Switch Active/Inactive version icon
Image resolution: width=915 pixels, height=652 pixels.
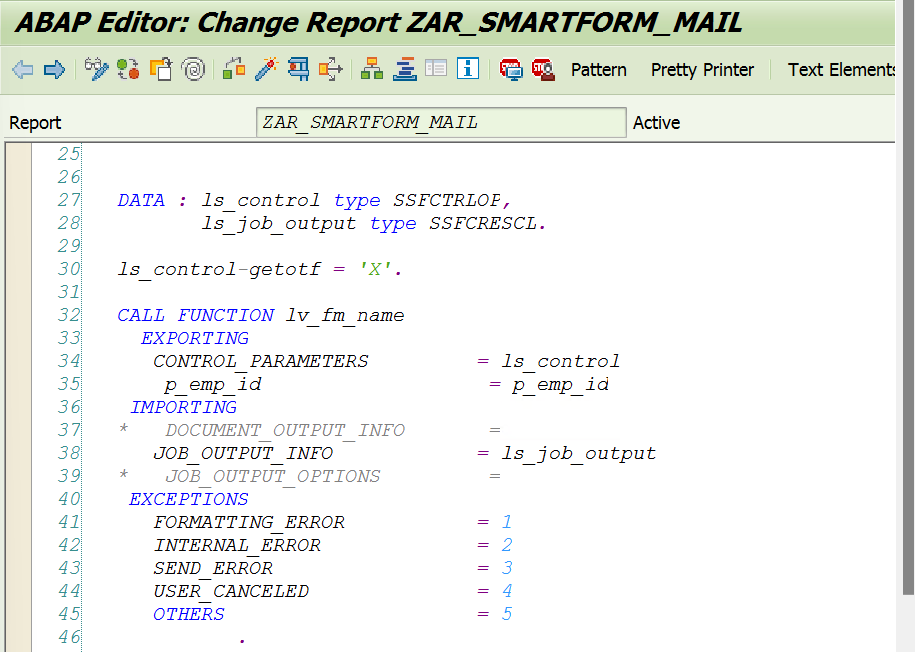click(x=128, y=69)
